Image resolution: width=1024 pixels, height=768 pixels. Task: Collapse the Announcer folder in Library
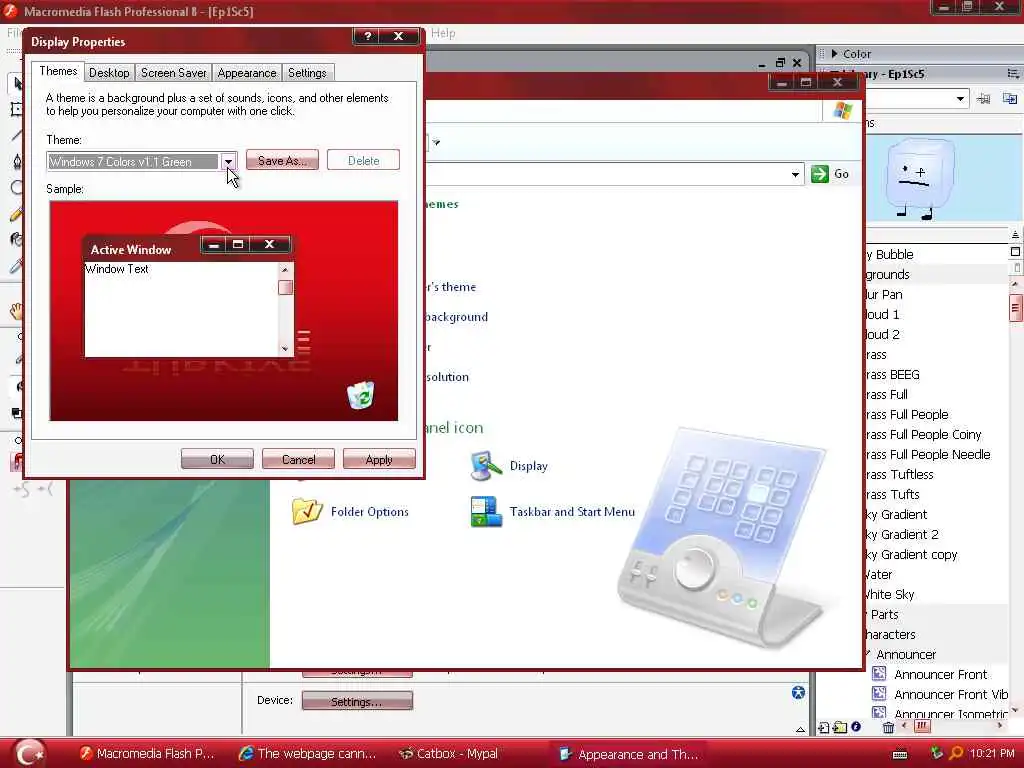click(868, 654)
